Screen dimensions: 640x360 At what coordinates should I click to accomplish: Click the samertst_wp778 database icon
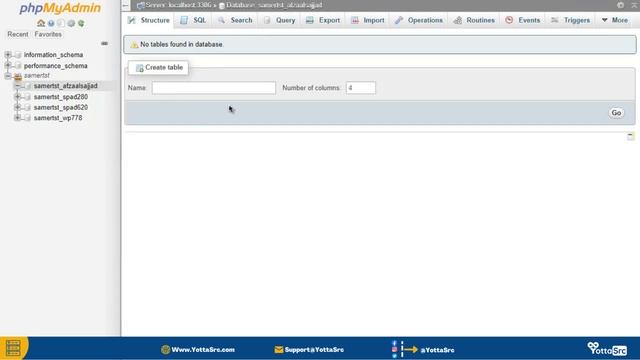click(28, 118)
